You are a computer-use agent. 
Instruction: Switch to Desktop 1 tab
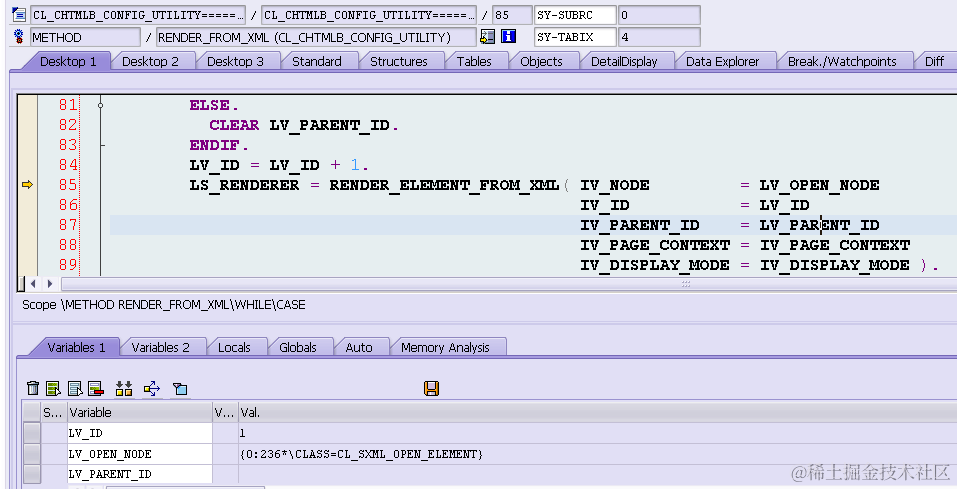(x=68, y=61)
